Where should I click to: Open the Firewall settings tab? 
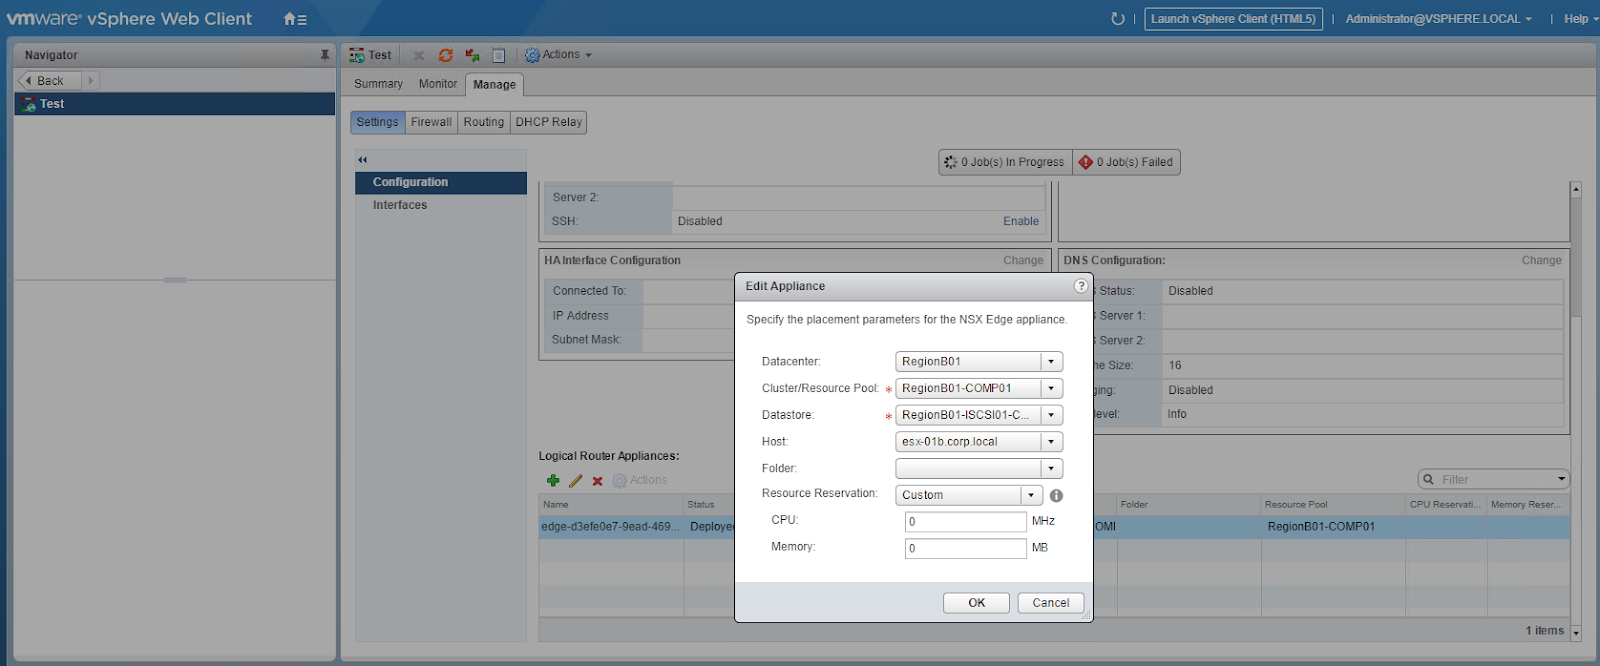[x=431, y=122]
